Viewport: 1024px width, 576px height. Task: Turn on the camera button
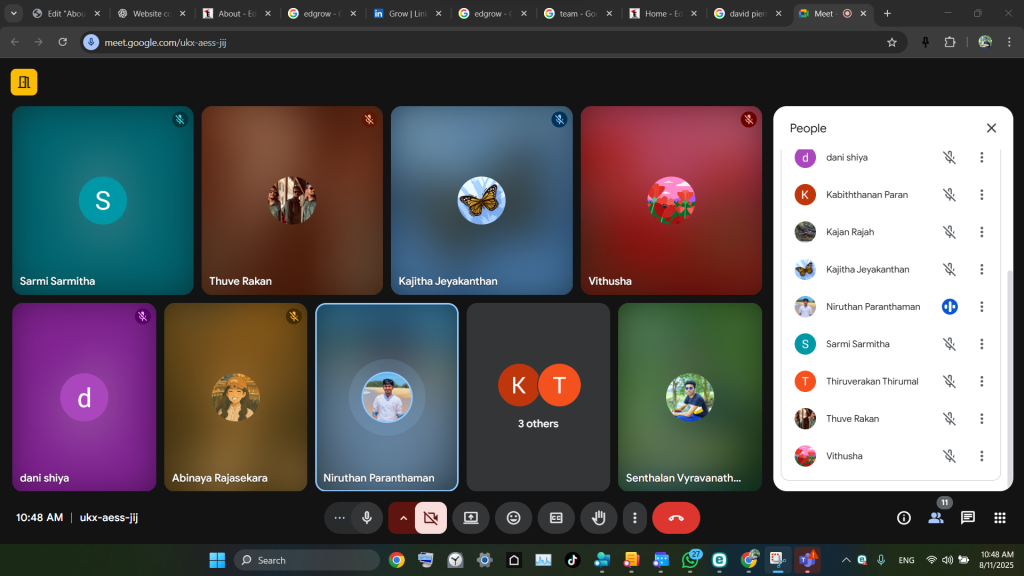pos(431,518)
